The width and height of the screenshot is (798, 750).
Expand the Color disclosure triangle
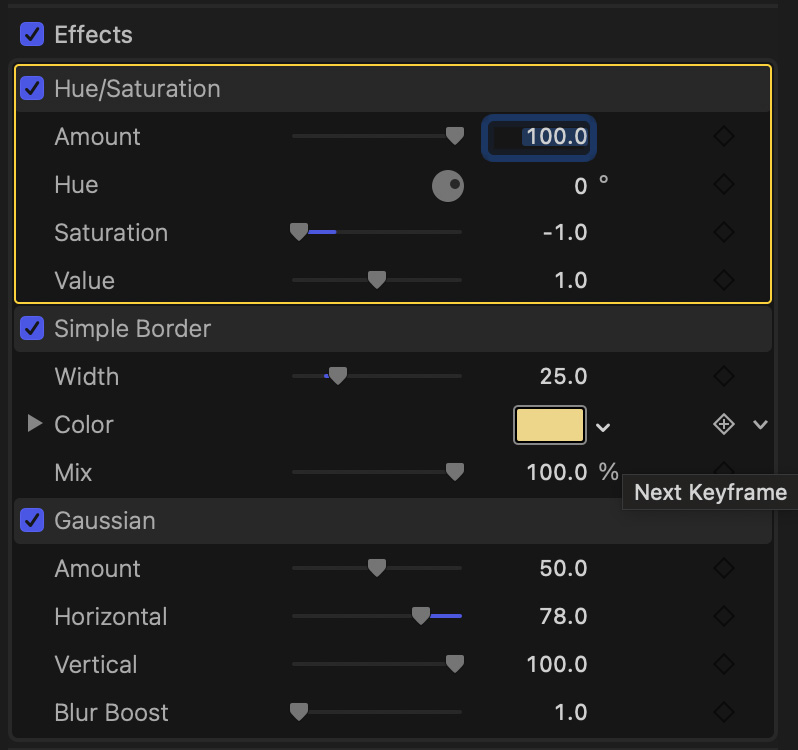[34, 424]
